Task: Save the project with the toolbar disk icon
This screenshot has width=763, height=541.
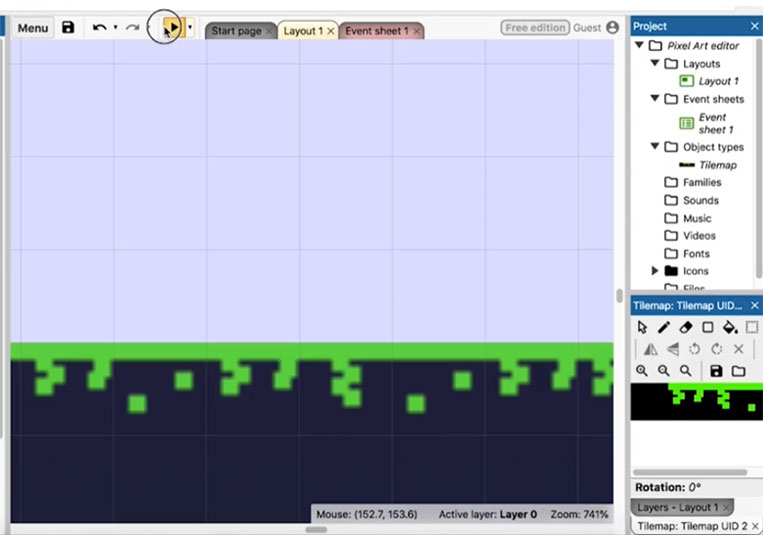Action: [x=68, y=27]
